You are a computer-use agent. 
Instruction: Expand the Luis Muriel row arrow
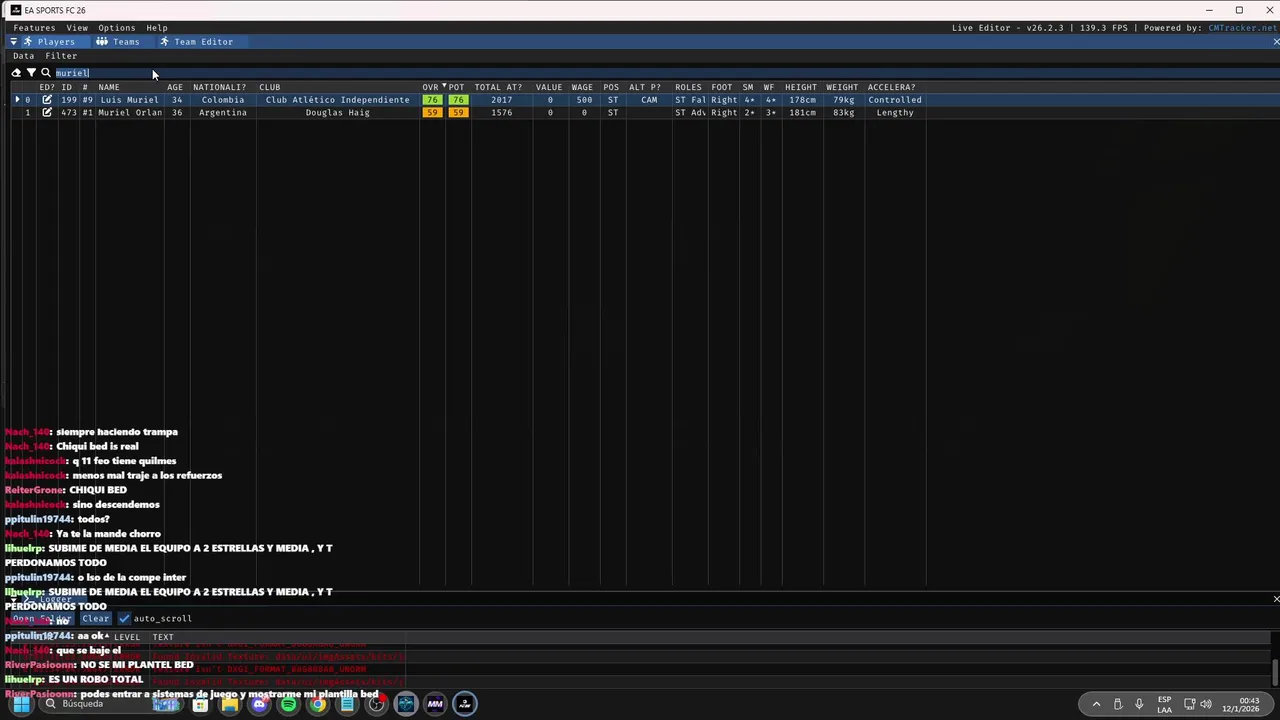(x=17, y=100)
